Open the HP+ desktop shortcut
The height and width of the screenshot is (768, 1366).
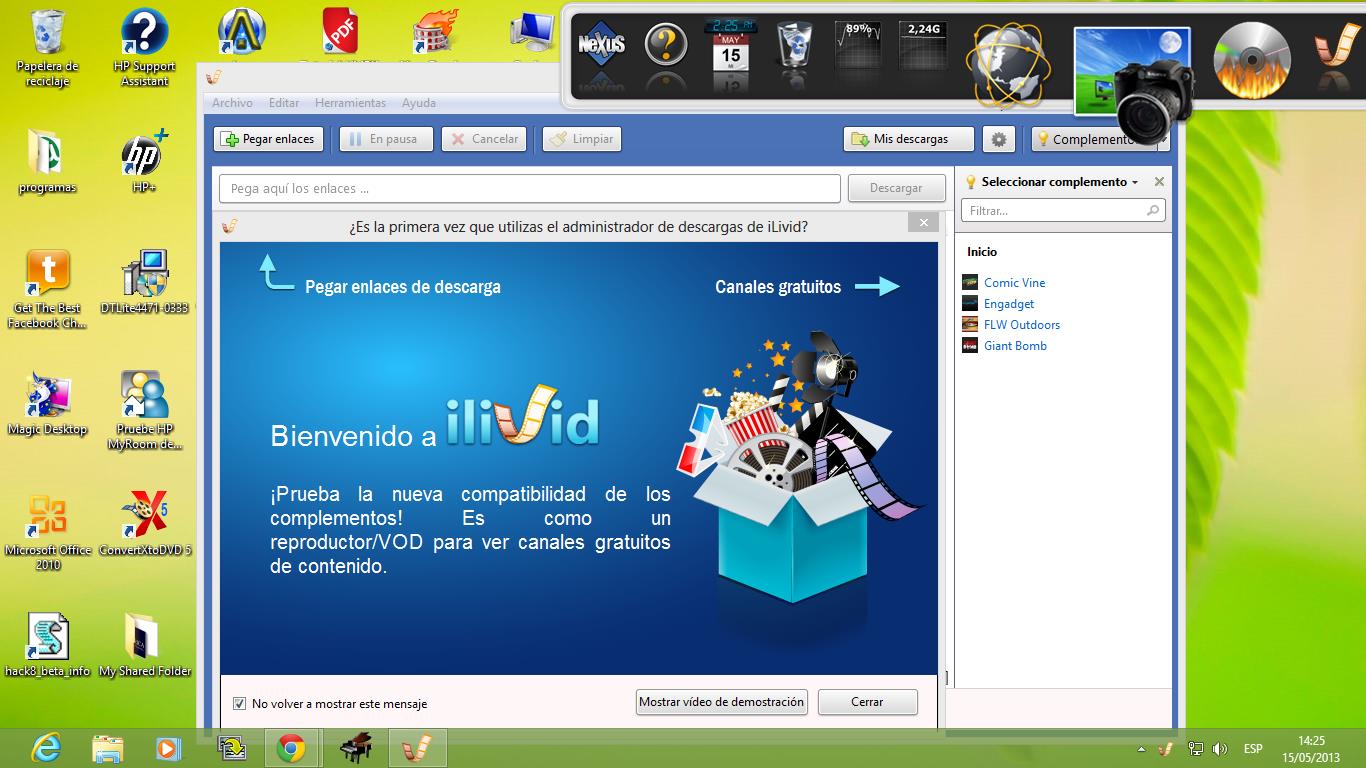pos(144,160)
